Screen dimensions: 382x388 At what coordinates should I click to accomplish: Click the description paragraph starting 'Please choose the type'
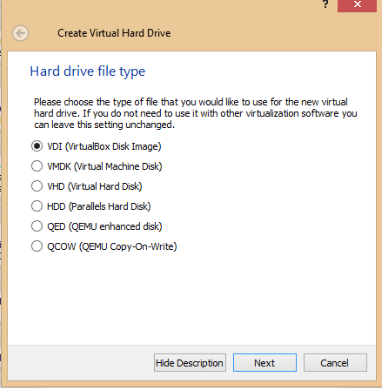pos(196,113)
